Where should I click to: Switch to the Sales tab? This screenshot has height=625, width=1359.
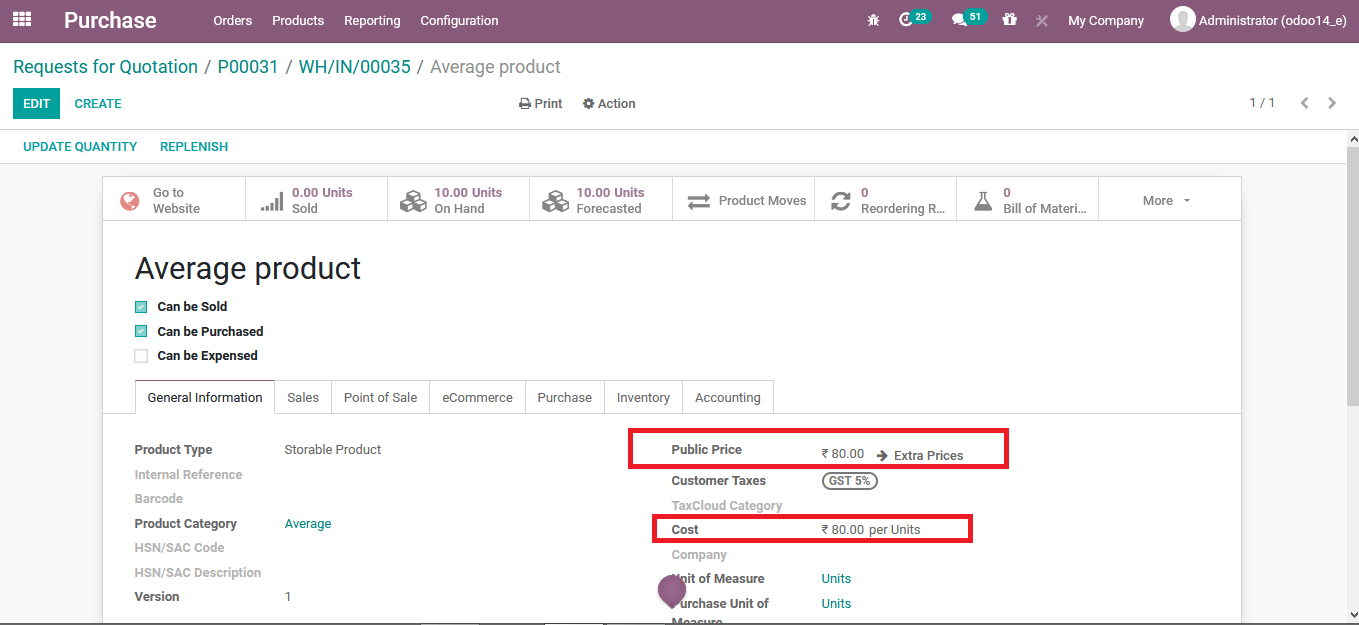coord(303,397)
